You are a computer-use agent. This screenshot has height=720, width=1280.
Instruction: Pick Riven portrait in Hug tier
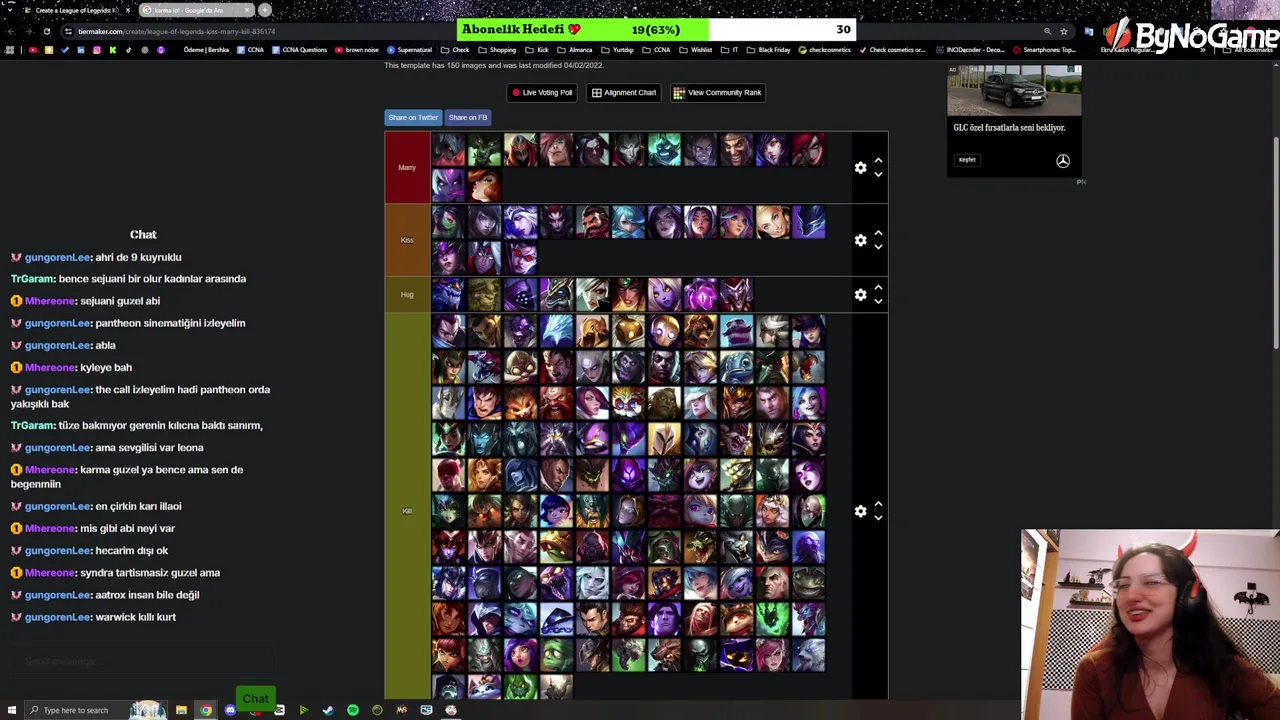[592, 295]
